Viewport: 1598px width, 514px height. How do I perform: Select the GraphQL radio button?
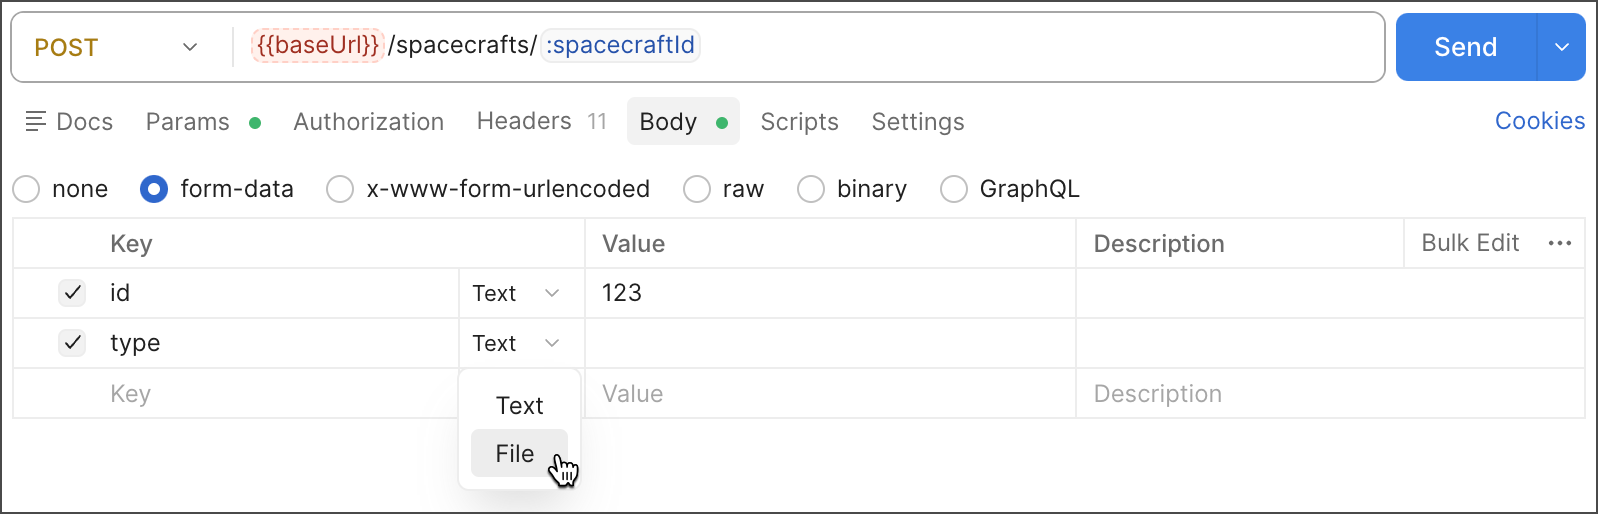coord(954,189)
